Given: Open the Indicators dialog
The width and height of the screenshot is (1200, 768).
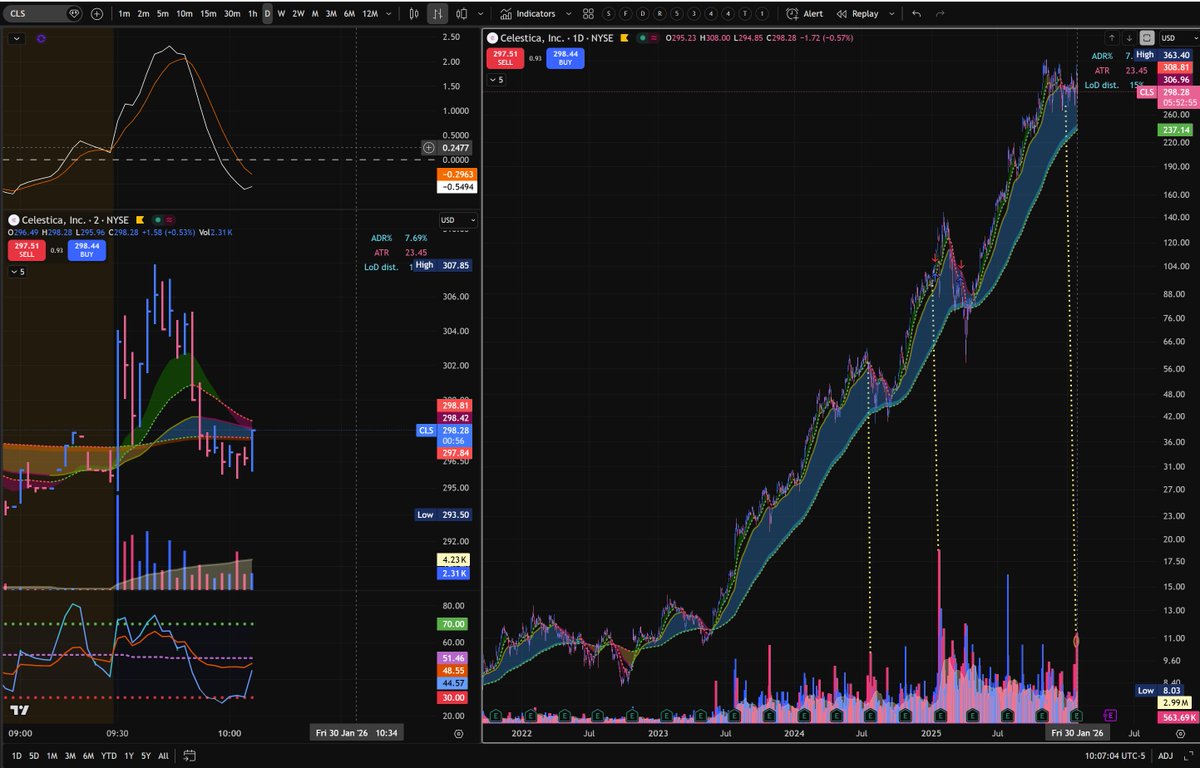Looking at the screenshot, I should click(529, 14).
